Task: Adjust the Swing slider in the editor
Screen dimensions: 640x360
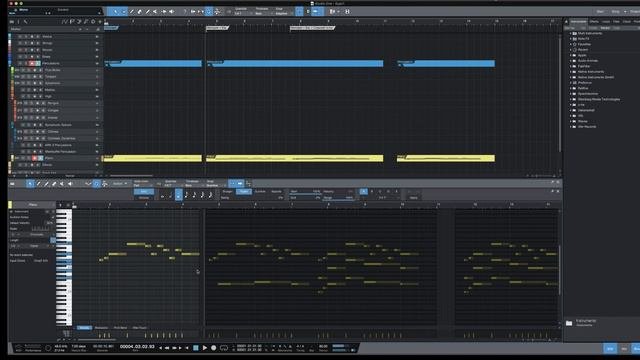Action: point(252,198)
